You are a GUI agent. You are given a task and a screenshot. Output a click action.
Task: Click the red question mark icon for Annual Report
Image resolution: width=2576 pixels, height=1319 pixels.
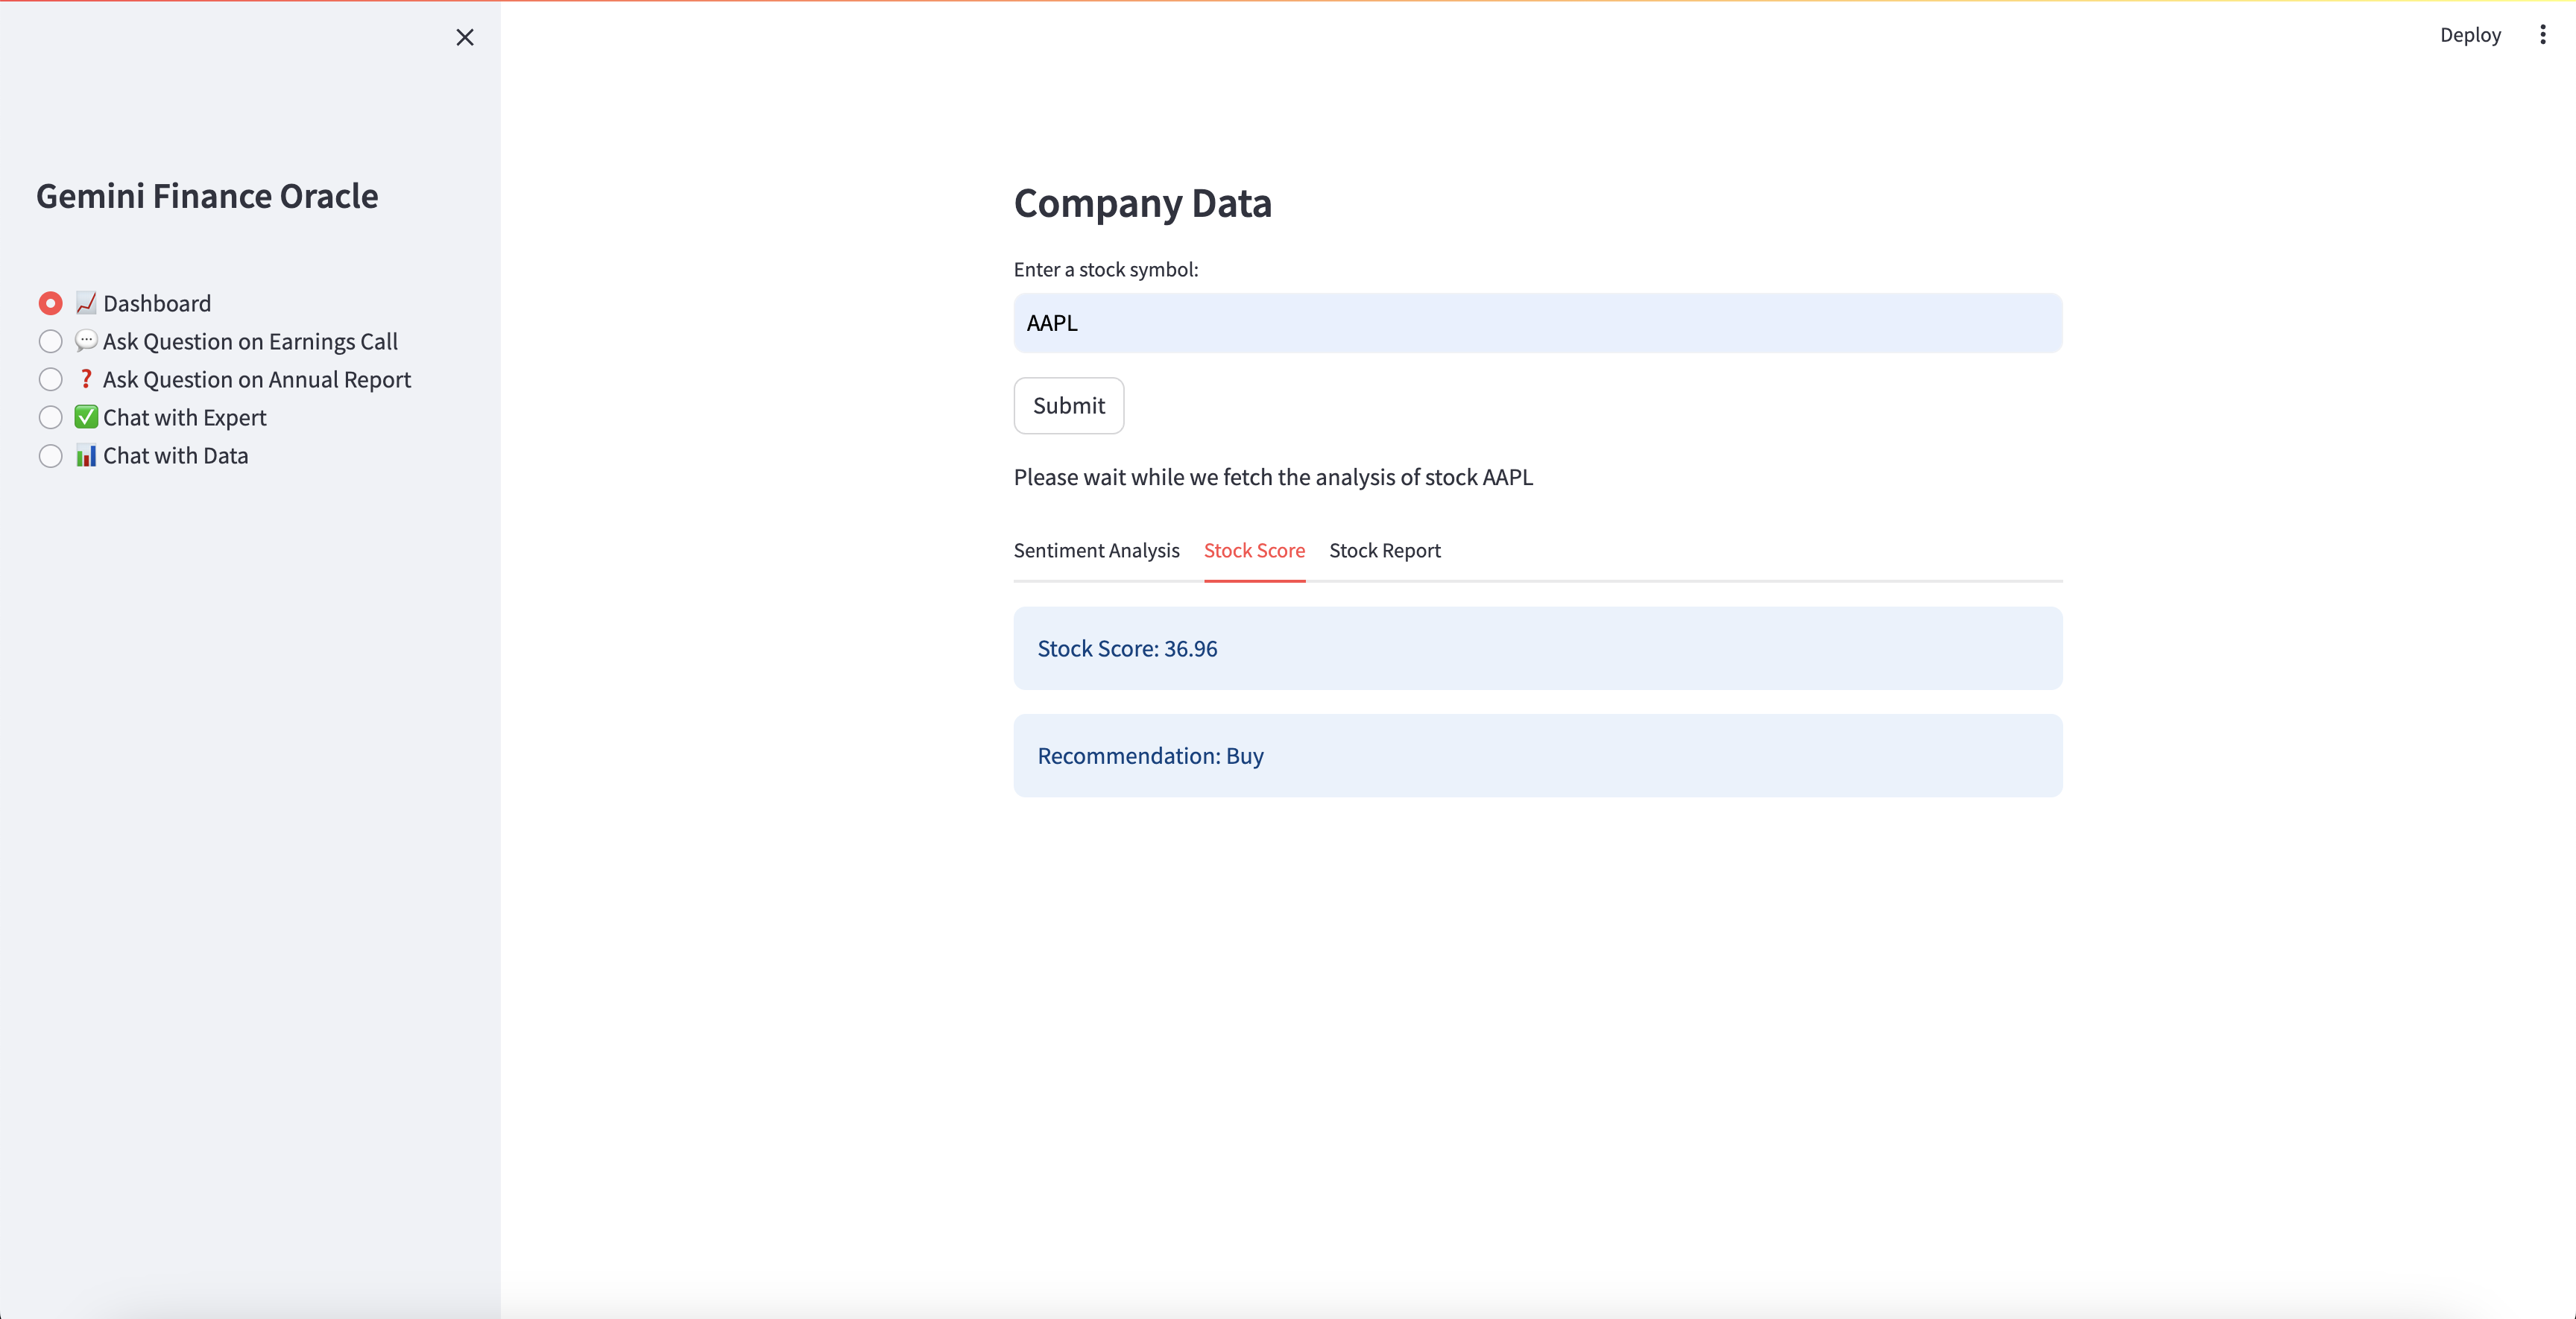(85, 378)
